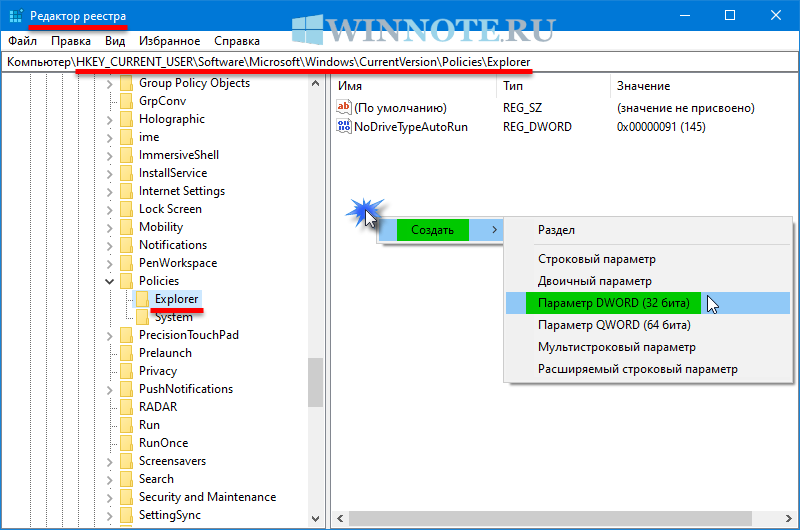This screenshot has height=530, width=800.
Task: Open the Избранное menu
Action: [x=169, y=41]
